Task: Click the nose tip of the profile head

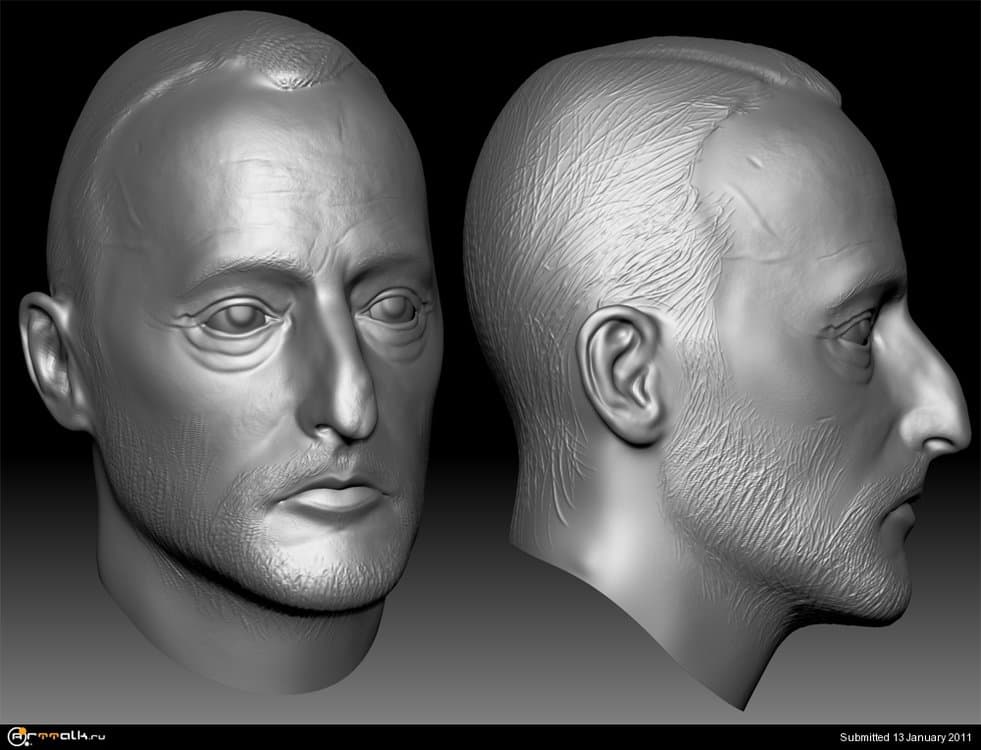Action: click(955, 425)
